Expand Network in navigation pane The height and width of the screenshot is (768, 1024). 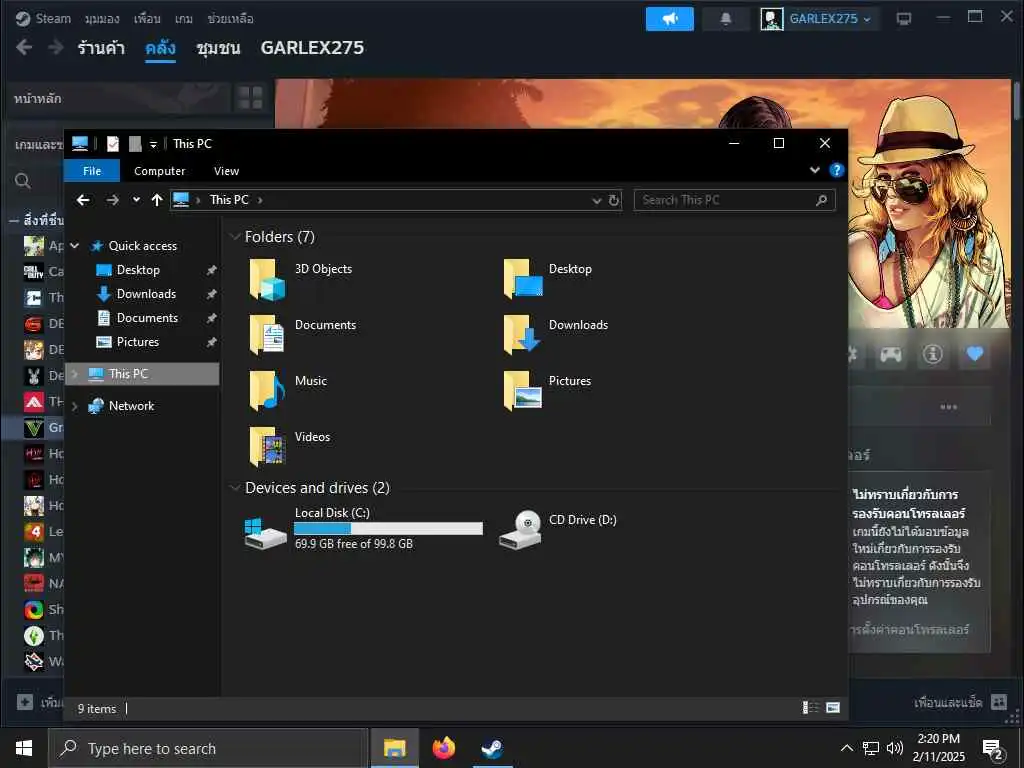click(x=74, y=406)
